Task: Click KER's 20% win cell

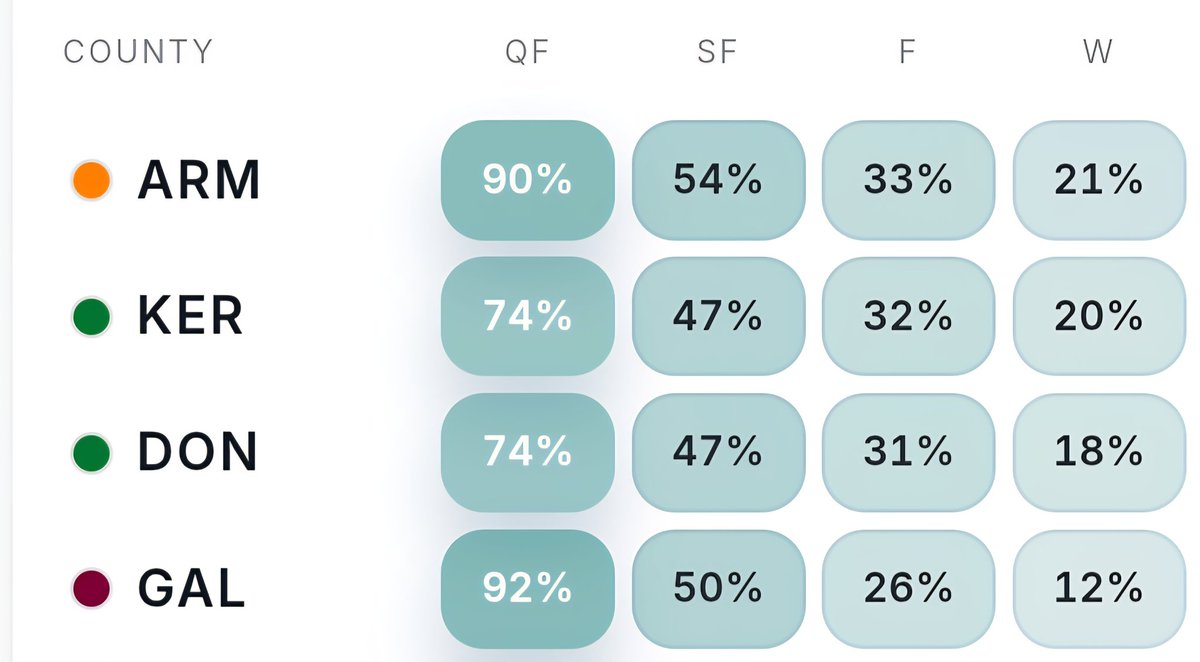Action: tap(1099, 317)
